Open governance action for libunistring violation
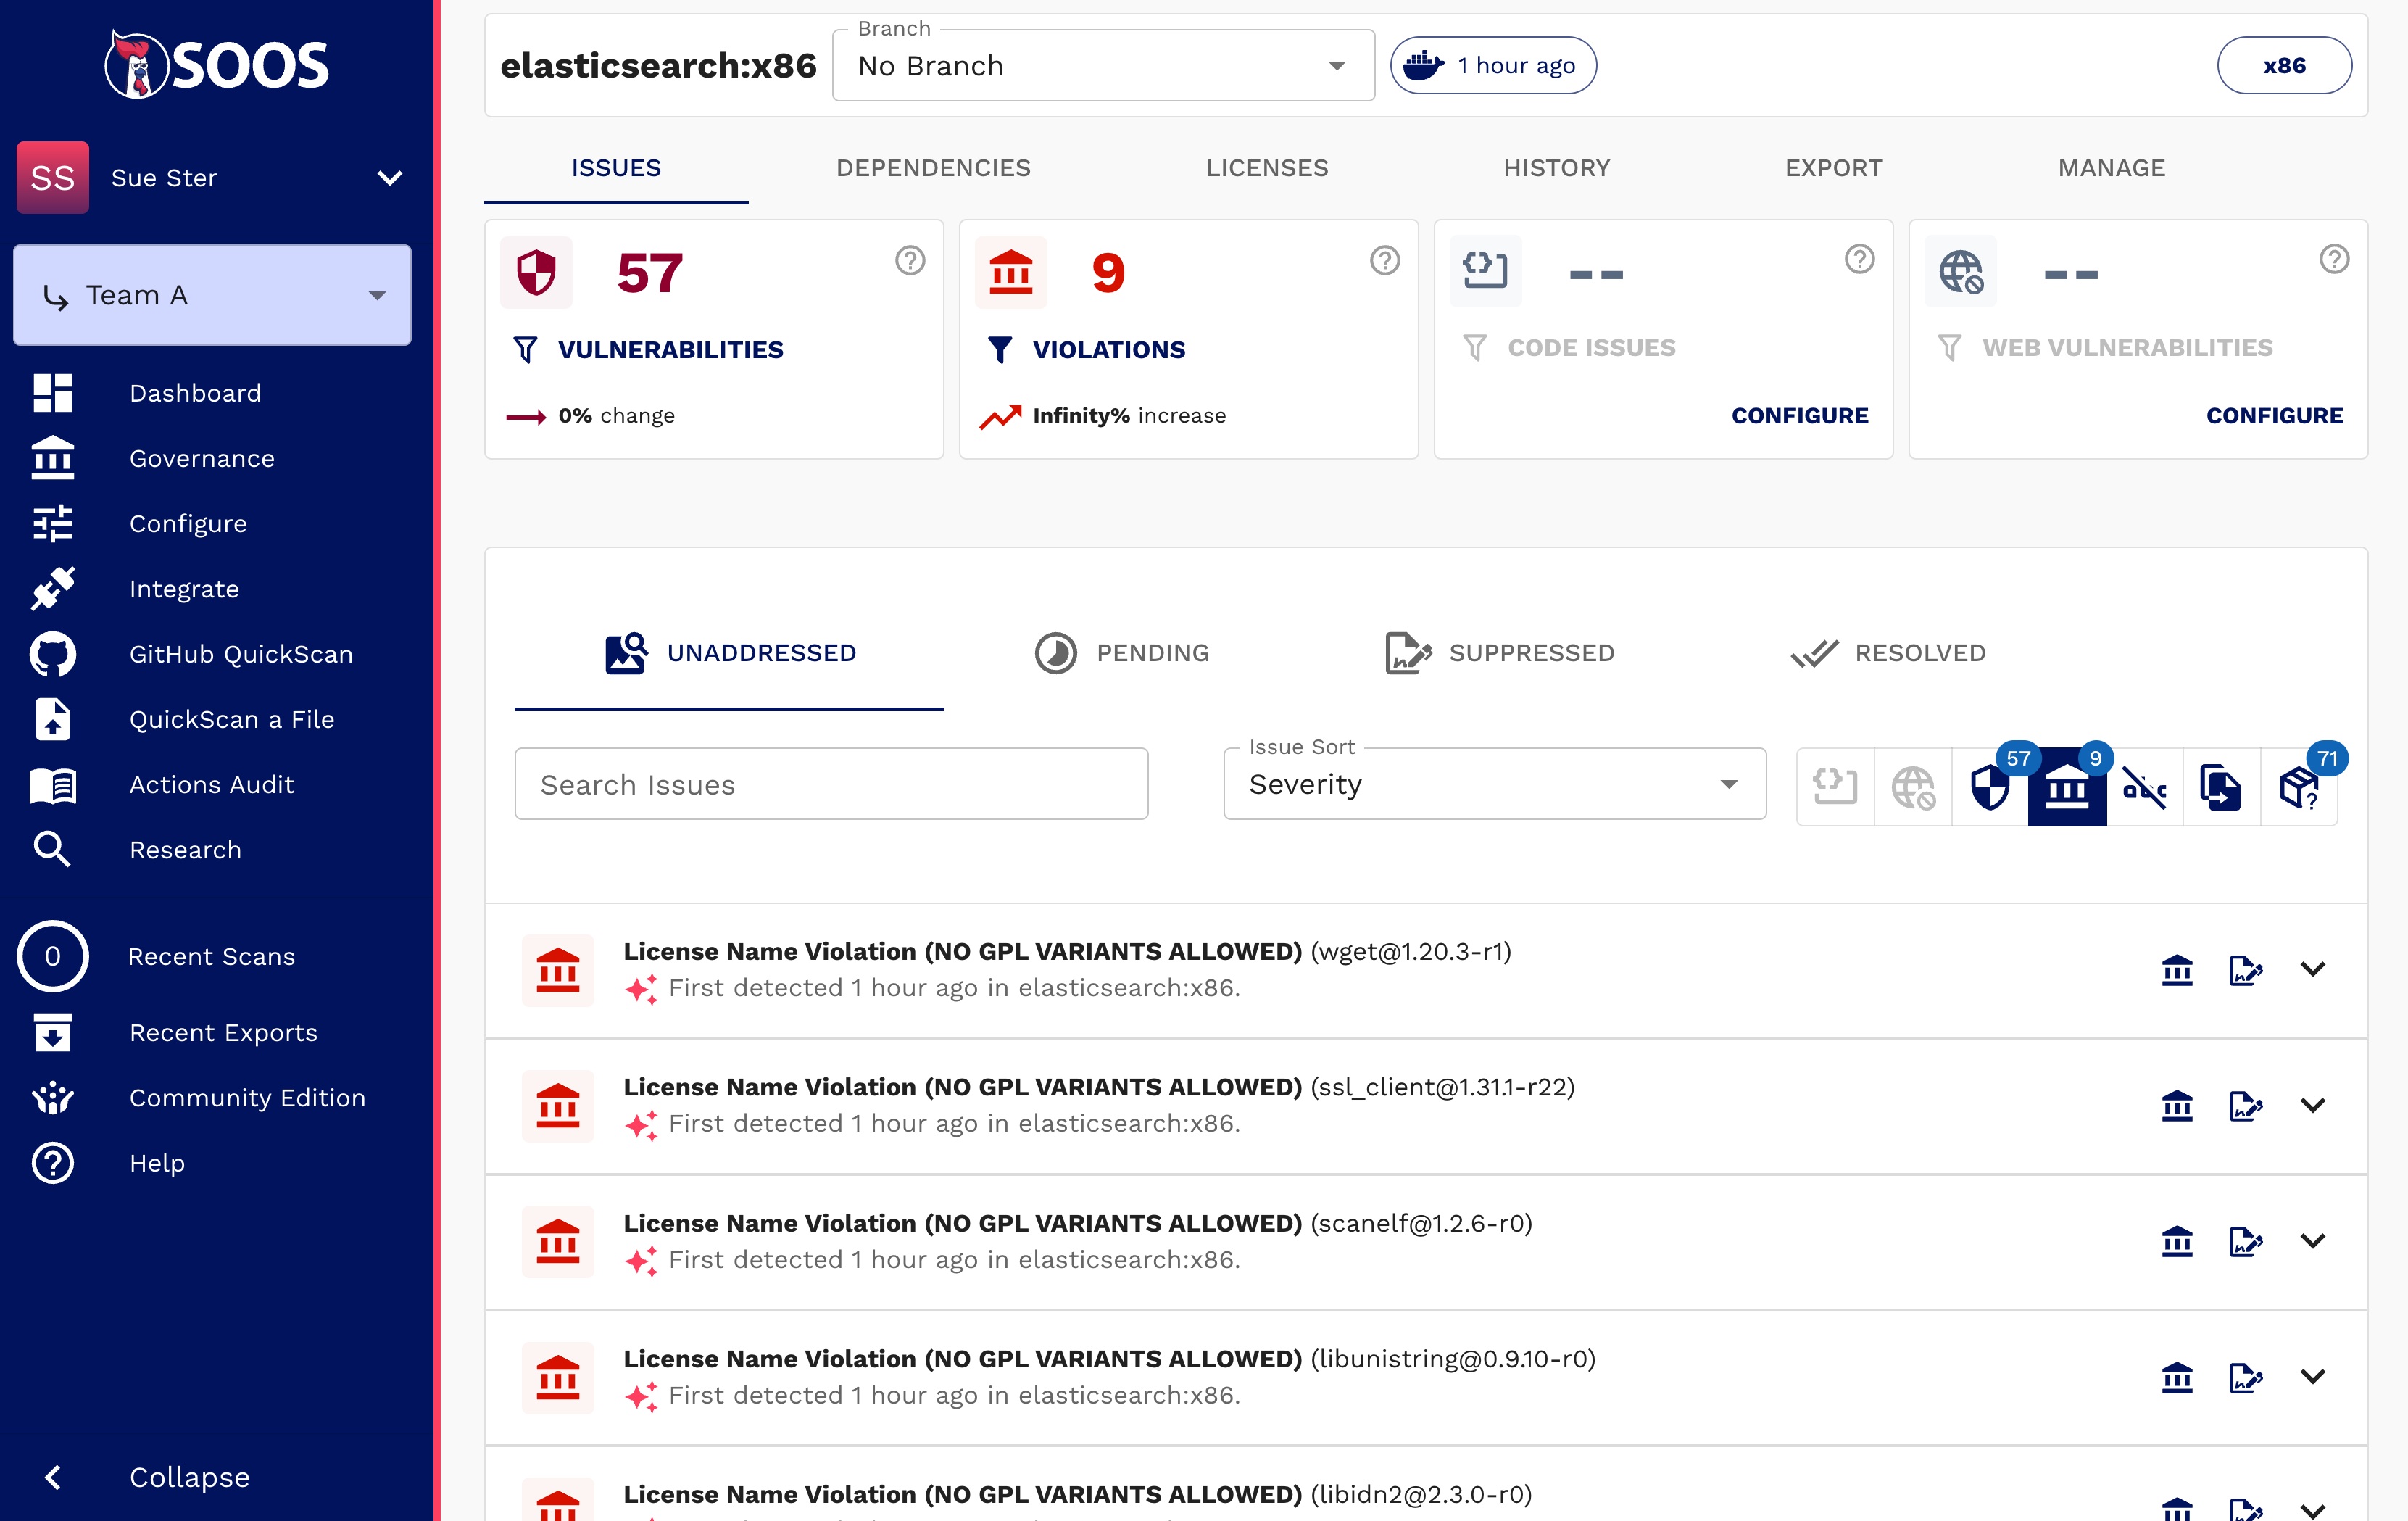 pyautogui.click(x=2177, y=1377)
